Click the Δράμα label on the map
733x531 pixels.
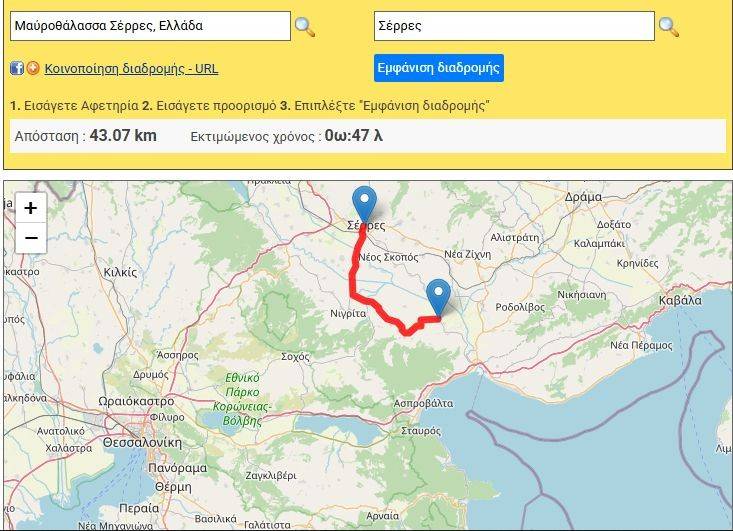583,197
